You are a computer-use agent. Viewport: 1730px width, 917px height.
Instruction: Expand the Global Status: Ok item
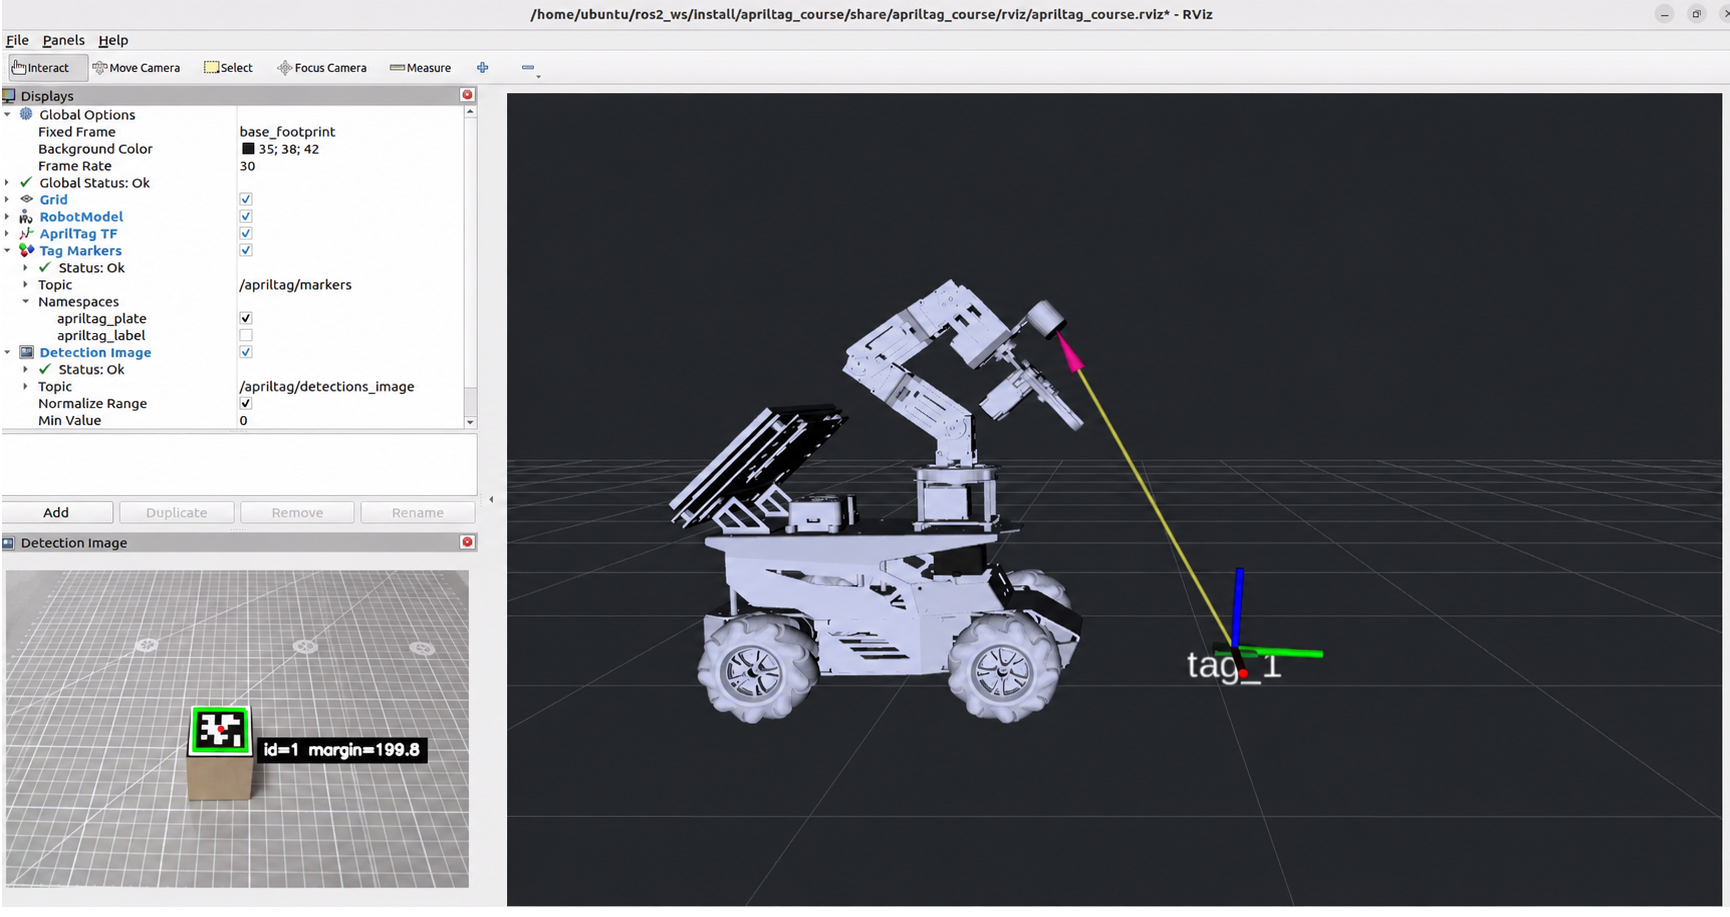(8, 183)
